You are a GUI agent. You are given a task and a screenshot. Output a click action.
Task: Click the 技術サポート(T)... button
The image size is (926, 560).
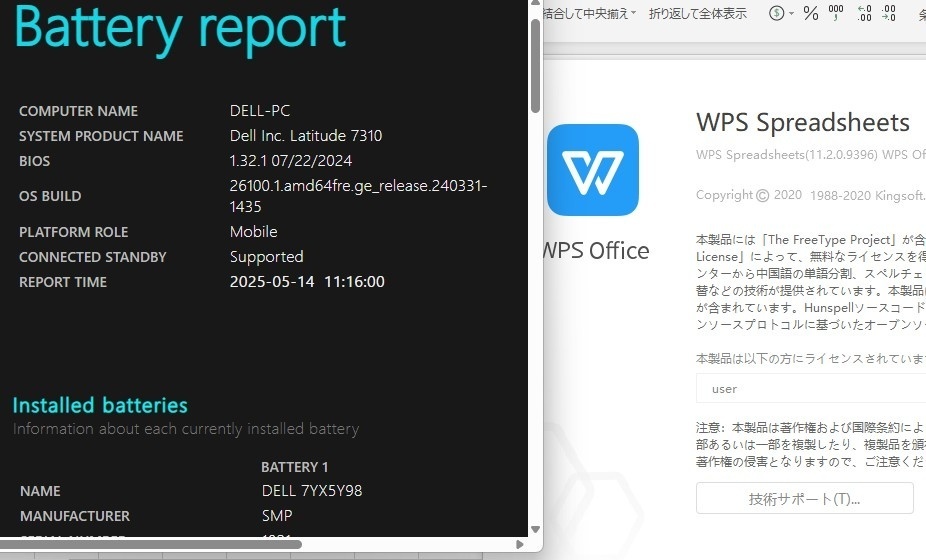(804, 499)
